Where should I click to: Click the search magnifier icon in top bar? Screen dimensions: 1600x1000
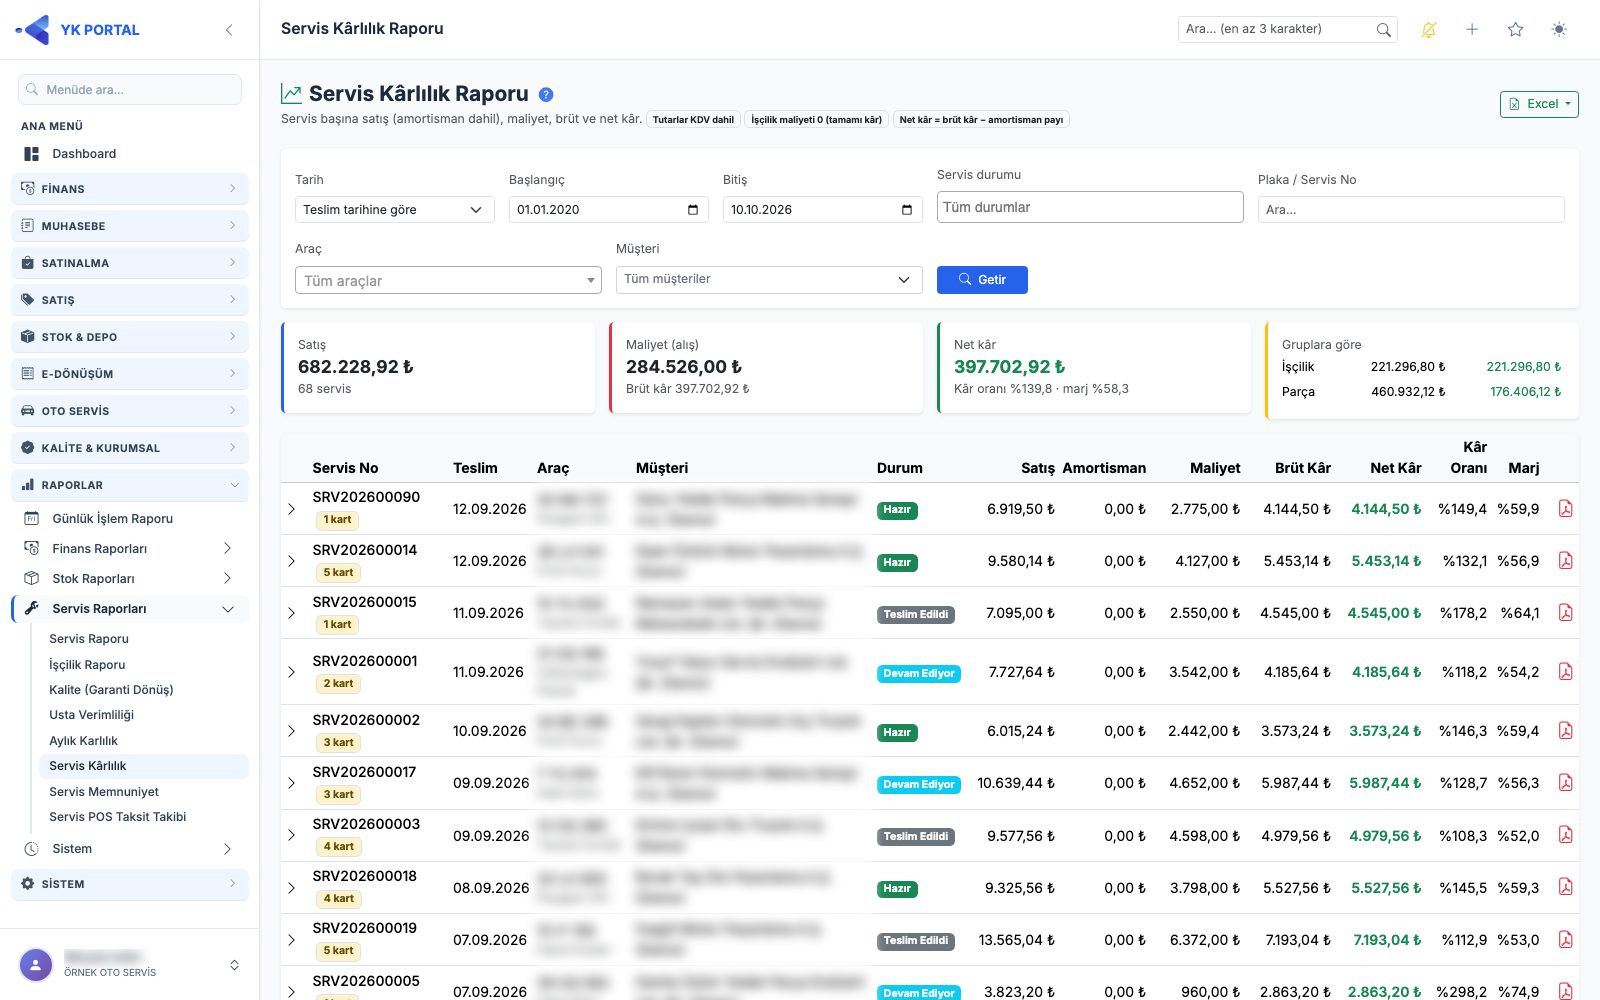click(x=1383, y=30)
